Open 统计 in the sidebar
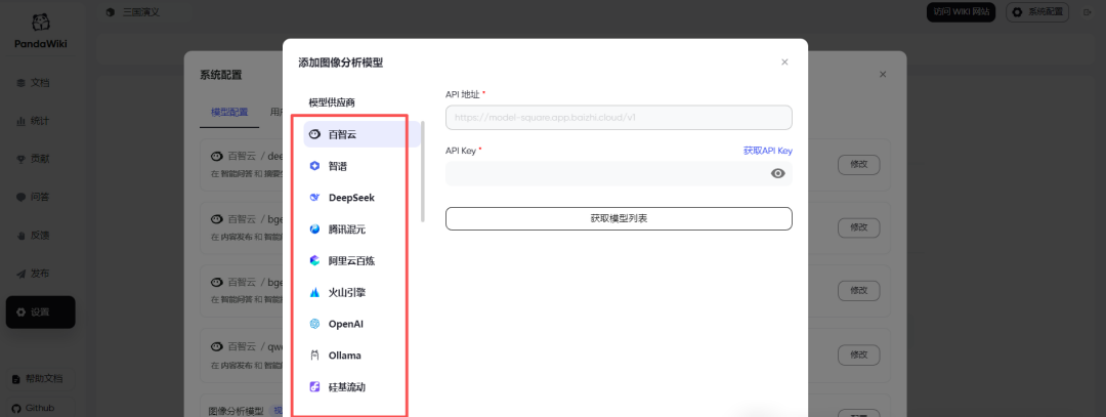The image size is (1106, 417). (x=40, y=121)
